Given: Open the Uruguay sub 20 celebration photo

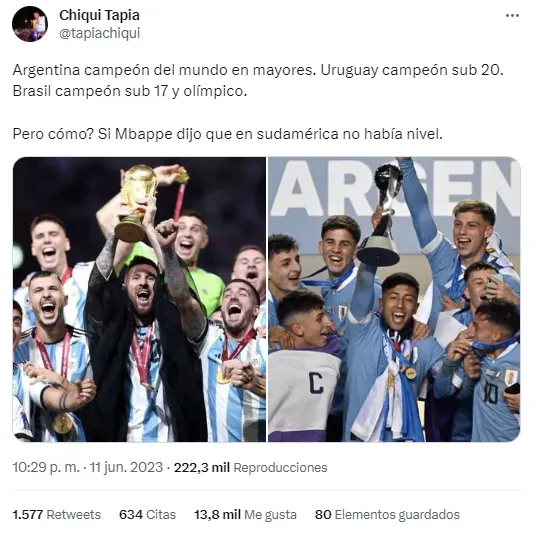Looking at the screenshot, I should tap(394, 299).
